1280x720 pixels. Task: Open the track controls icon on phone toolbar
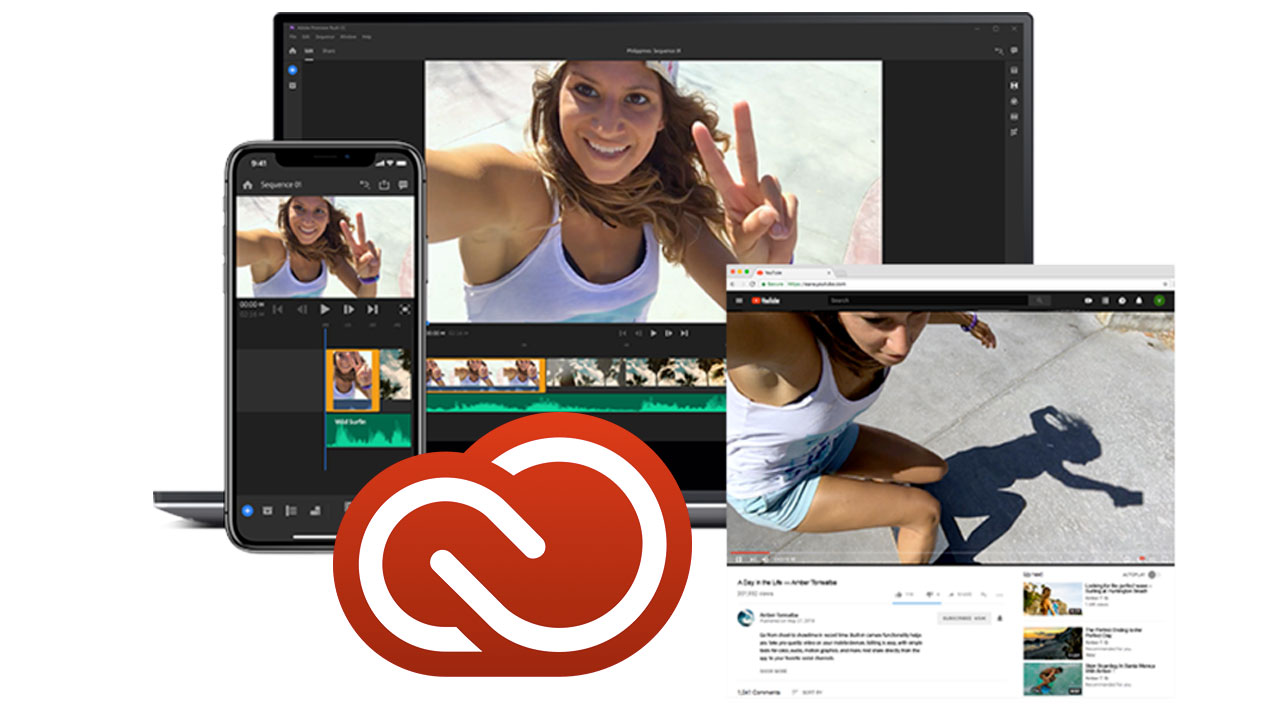[x=291, y=510]
